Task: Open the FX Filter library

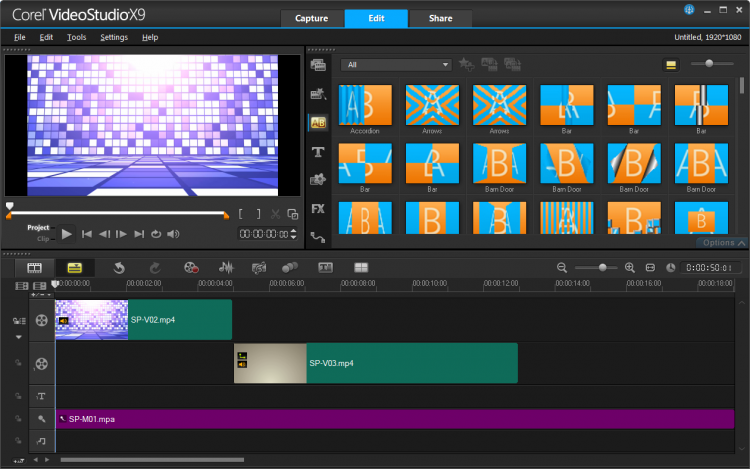Action: (319, 209)
